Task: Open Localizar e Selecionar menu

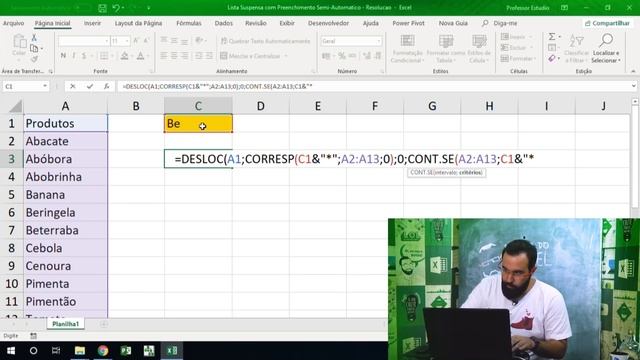Action: 606,49
